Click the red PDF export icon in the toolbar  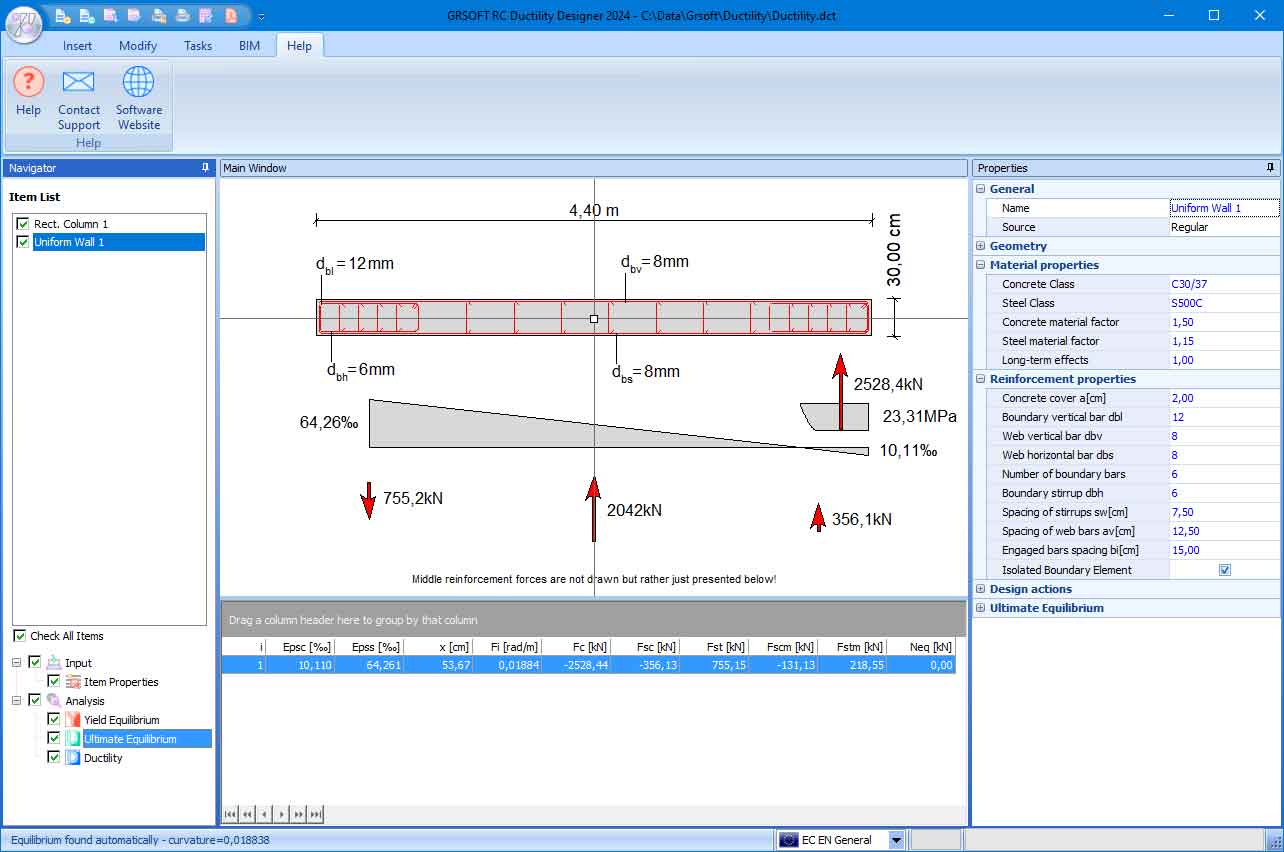click(x=231, y=15)
